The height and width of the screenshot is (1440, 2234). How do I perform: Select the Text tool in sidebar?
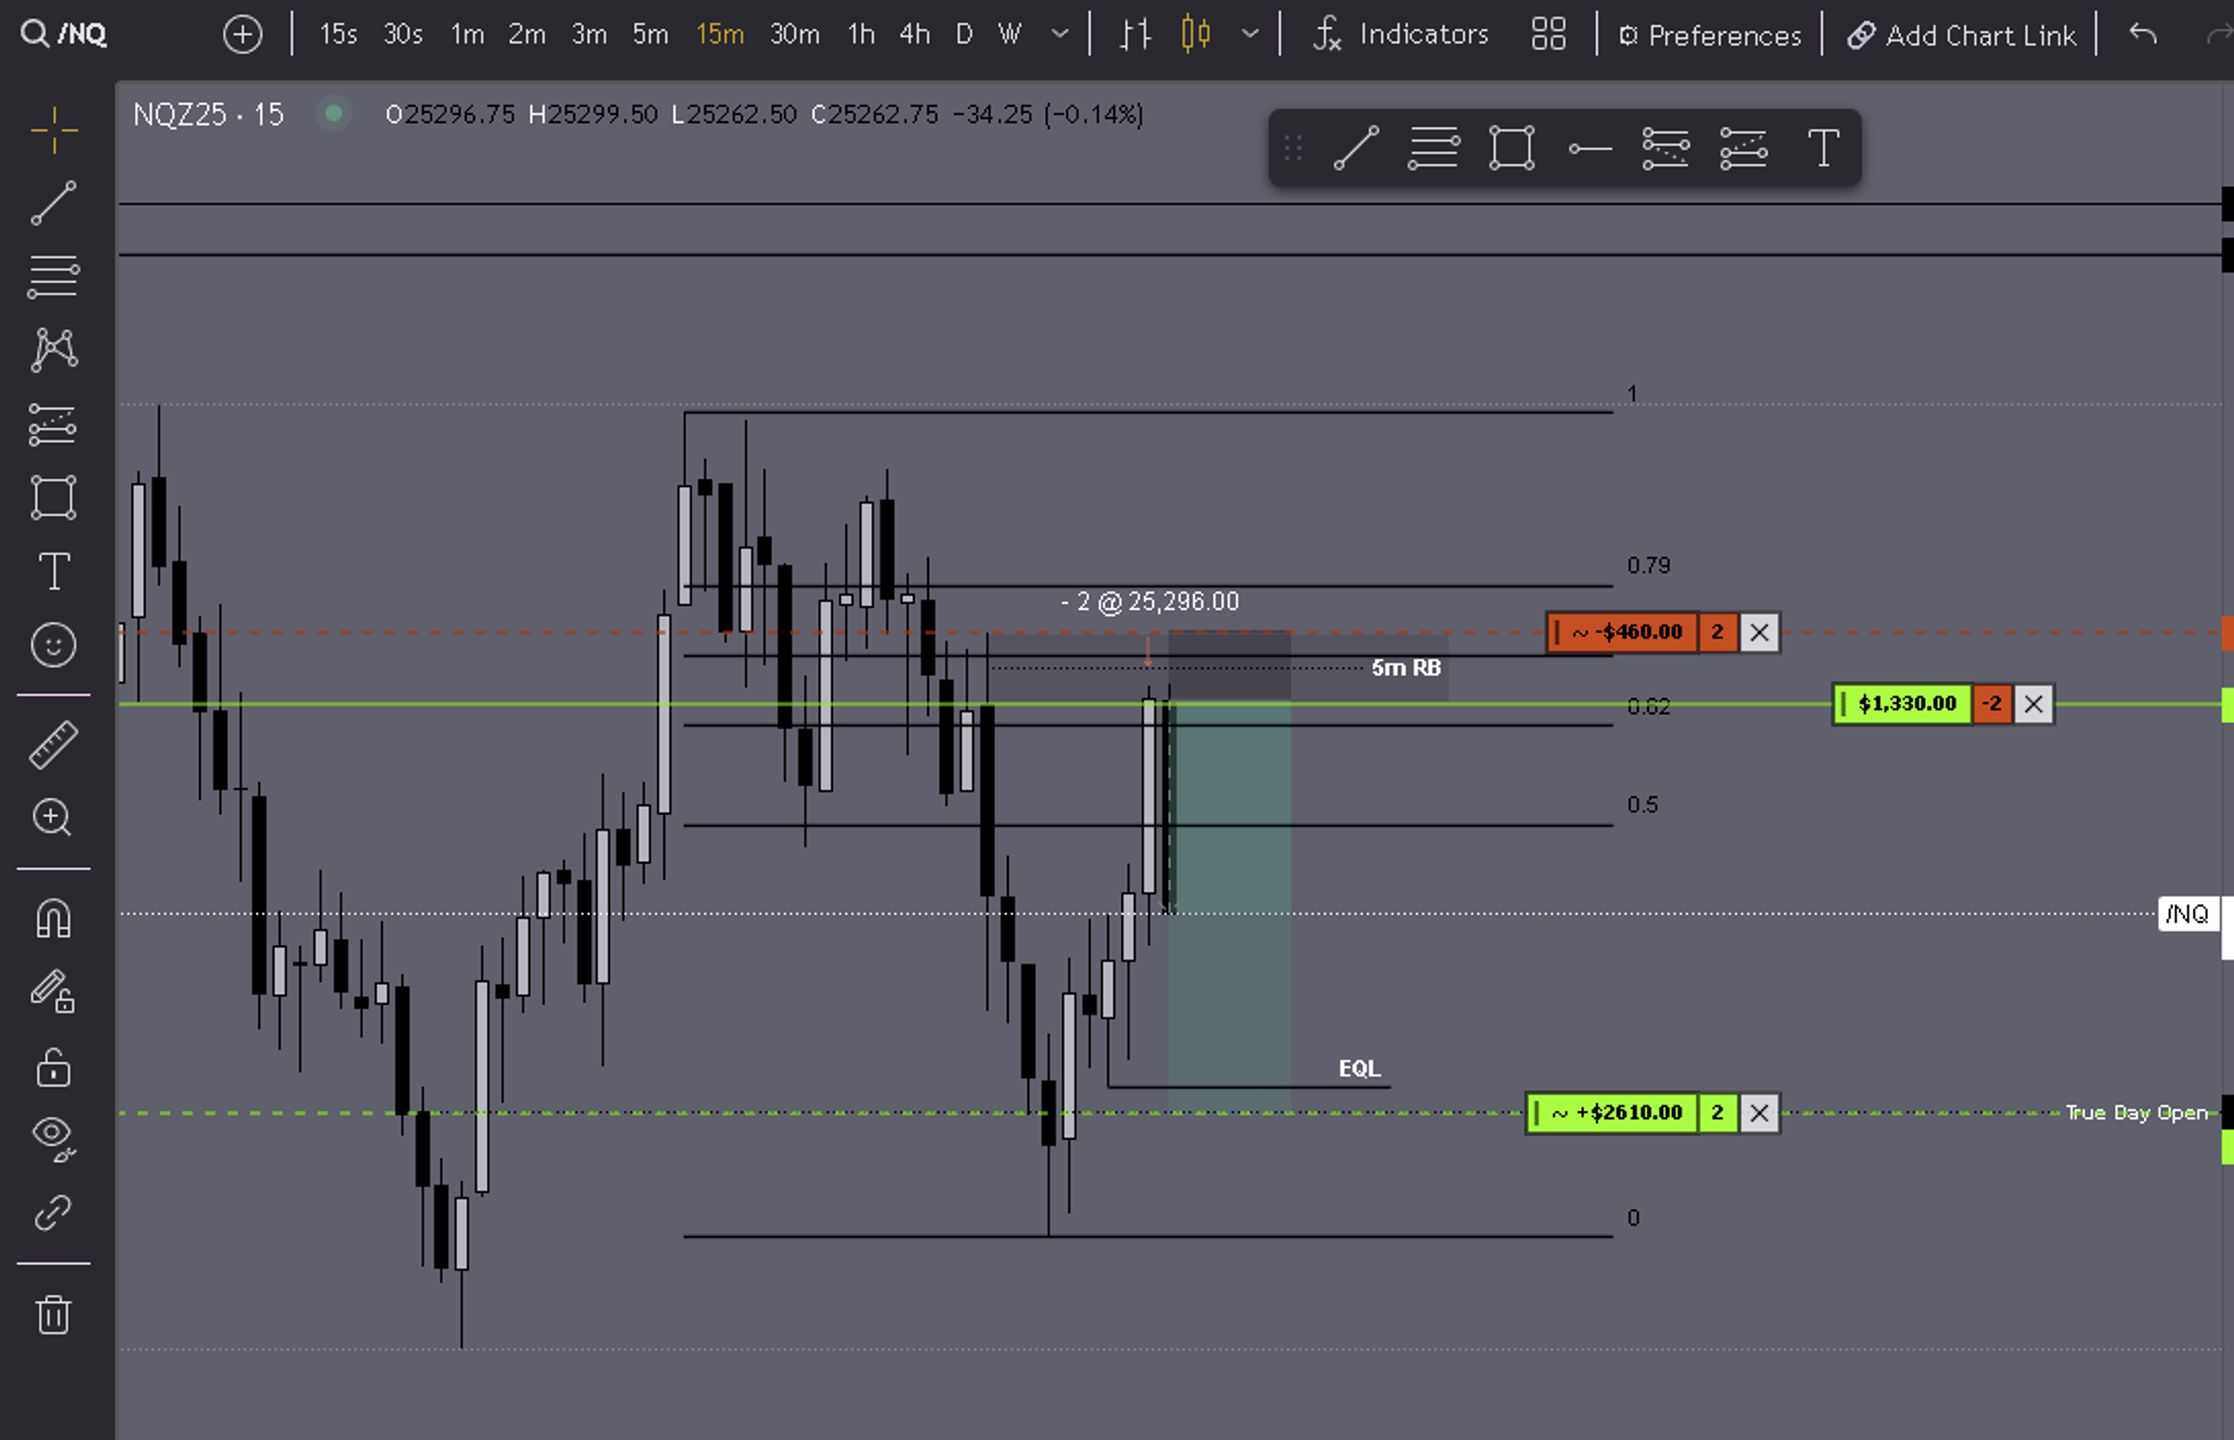[x=54, y=571]
